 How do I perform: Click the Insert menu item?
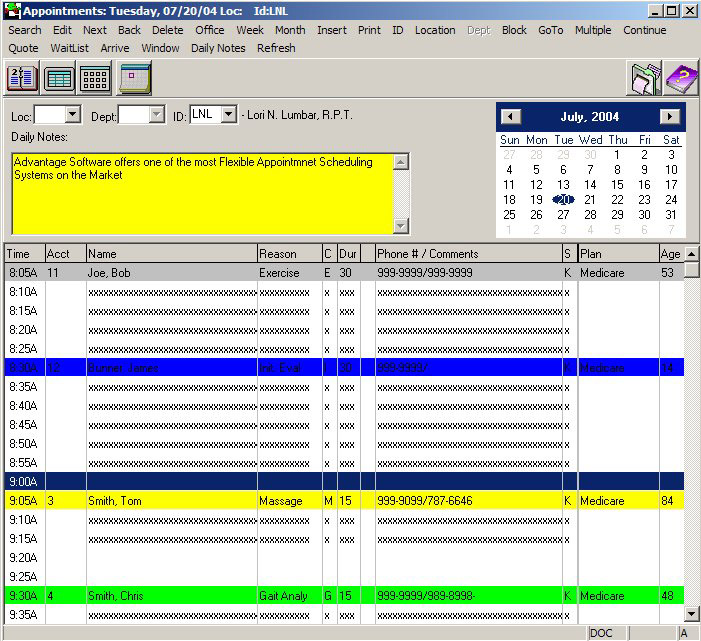pos(332,30)
